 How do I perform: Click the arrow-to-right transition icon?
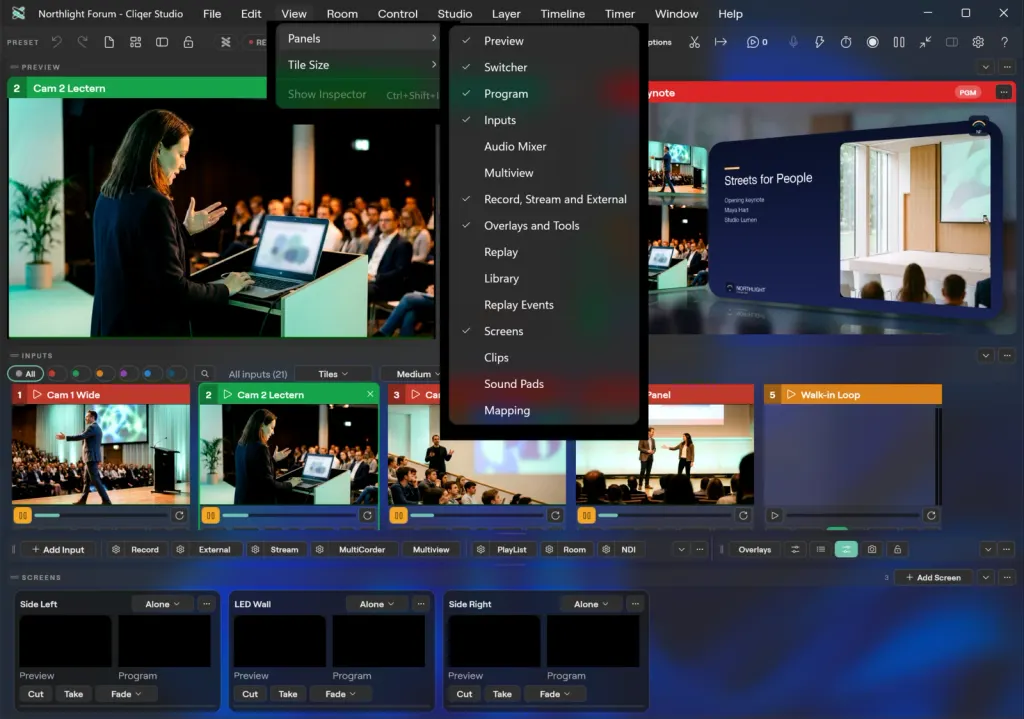click(x=720, y=42)
